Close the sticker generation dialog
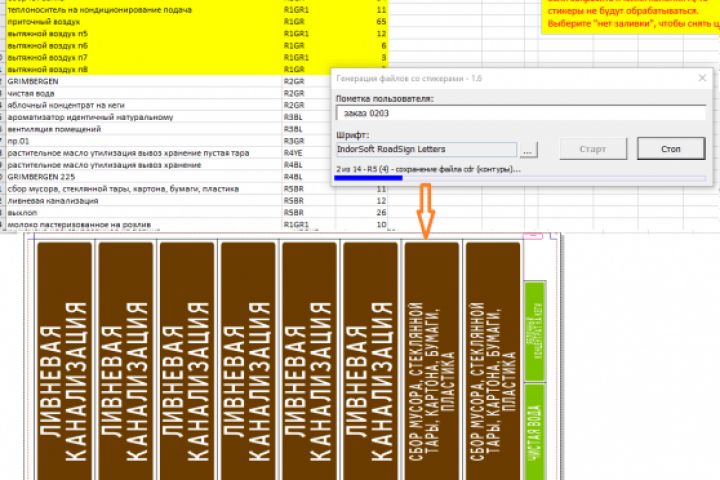The height and width of the screenshot is (480, 720). pyautogui.click(x=702, y=78)
